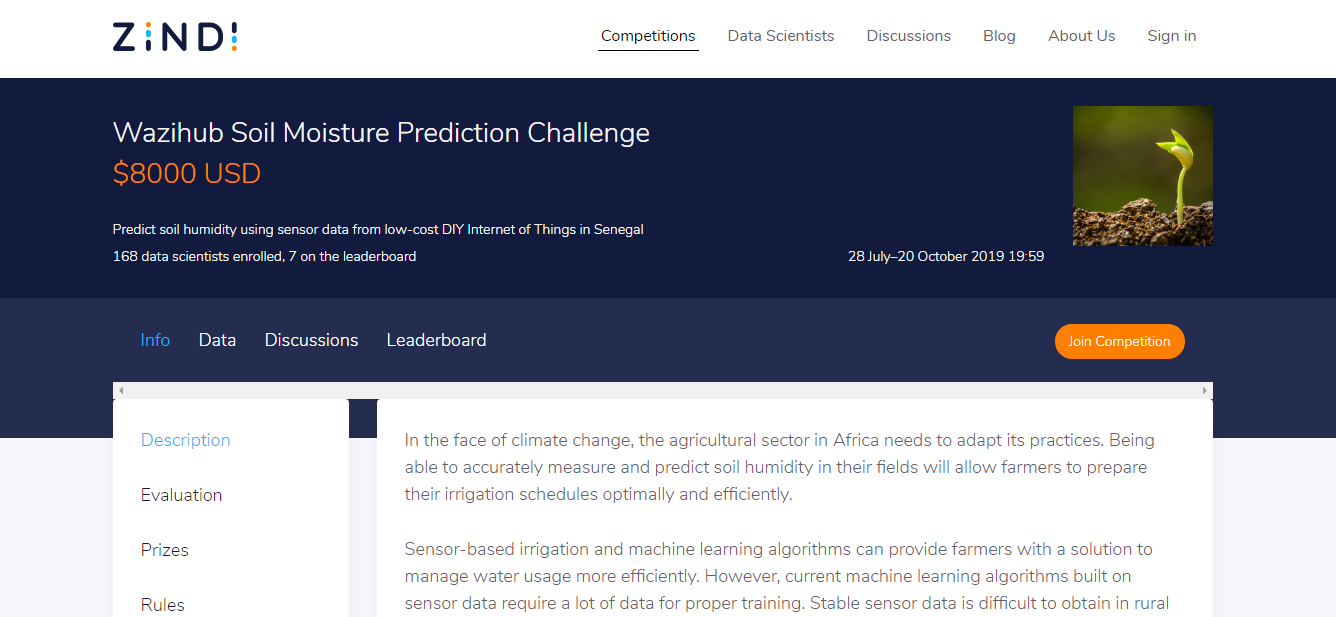Open the Competitions nav item
1336x617 pixels.
click(648, 36)
